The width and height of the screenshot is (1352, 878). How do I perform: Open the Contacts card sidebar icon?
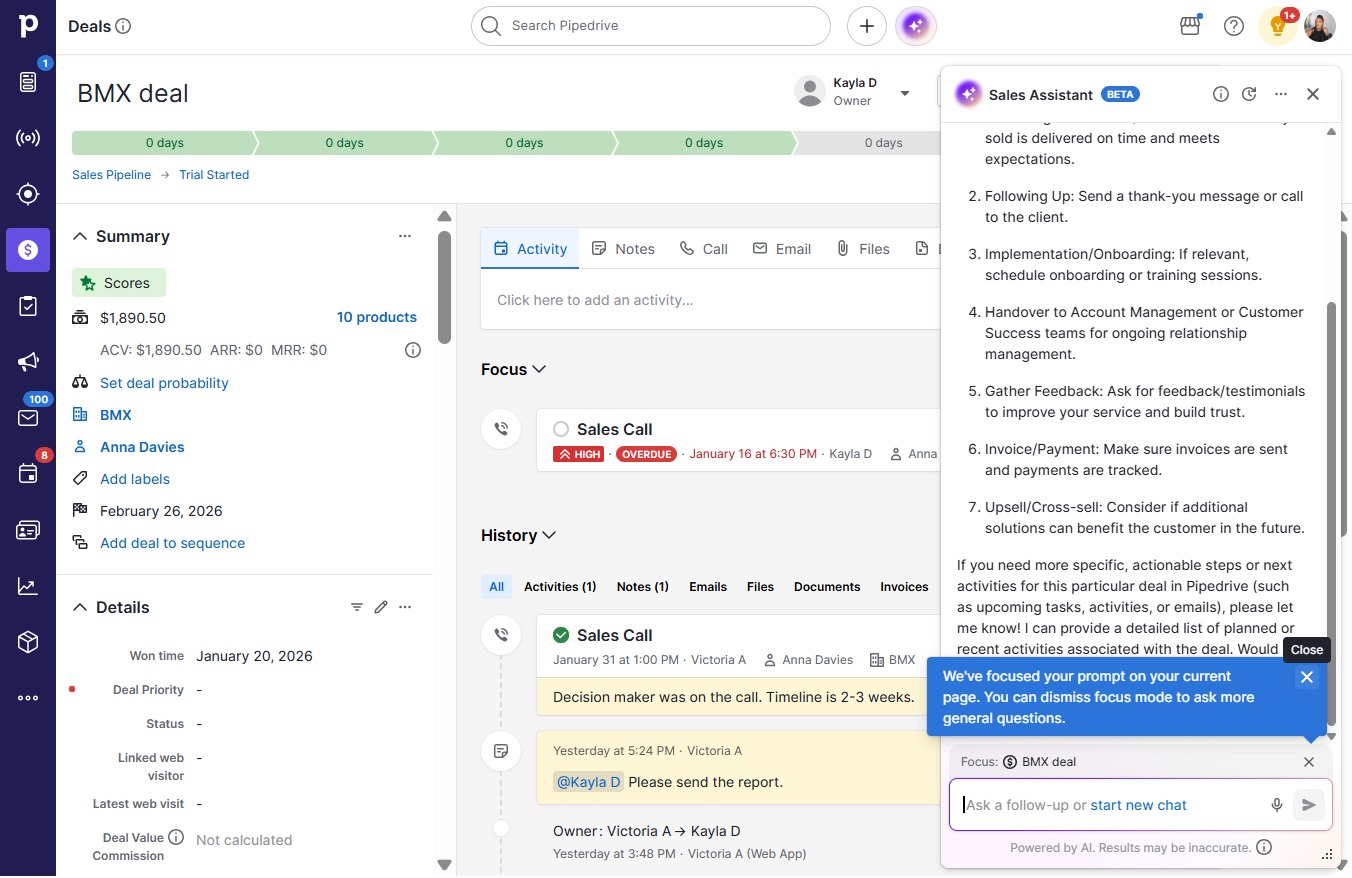pyautogui.click(x=28, y=530)
